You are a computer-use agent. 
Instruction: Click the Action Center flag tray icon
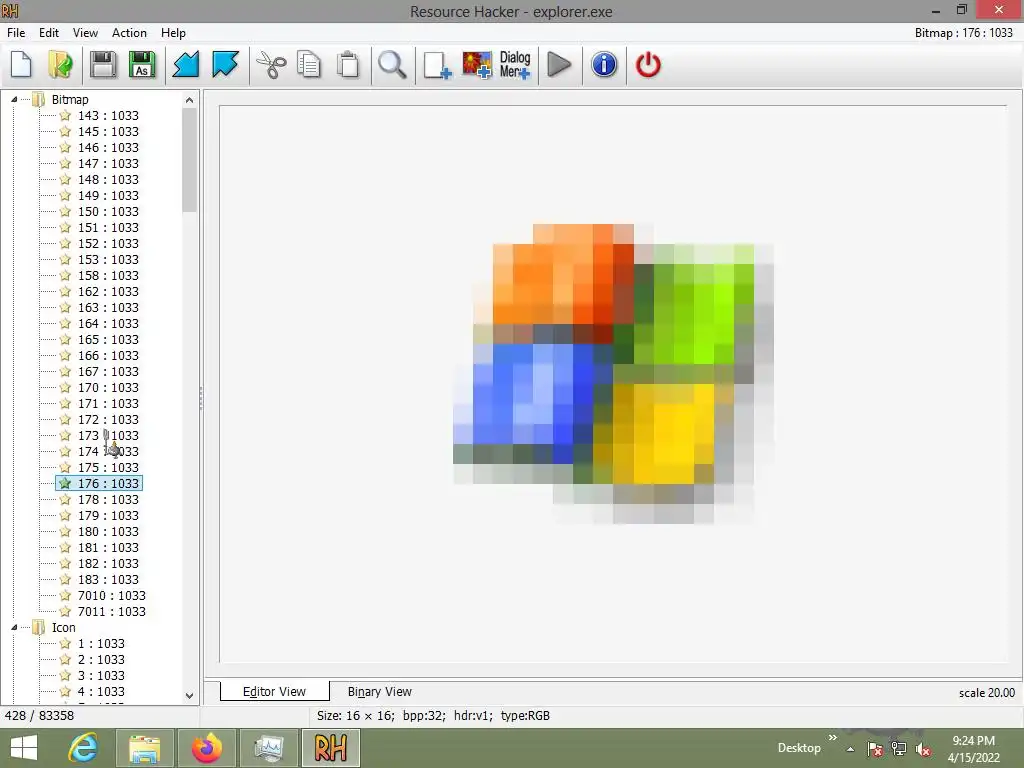pos(874,749)
